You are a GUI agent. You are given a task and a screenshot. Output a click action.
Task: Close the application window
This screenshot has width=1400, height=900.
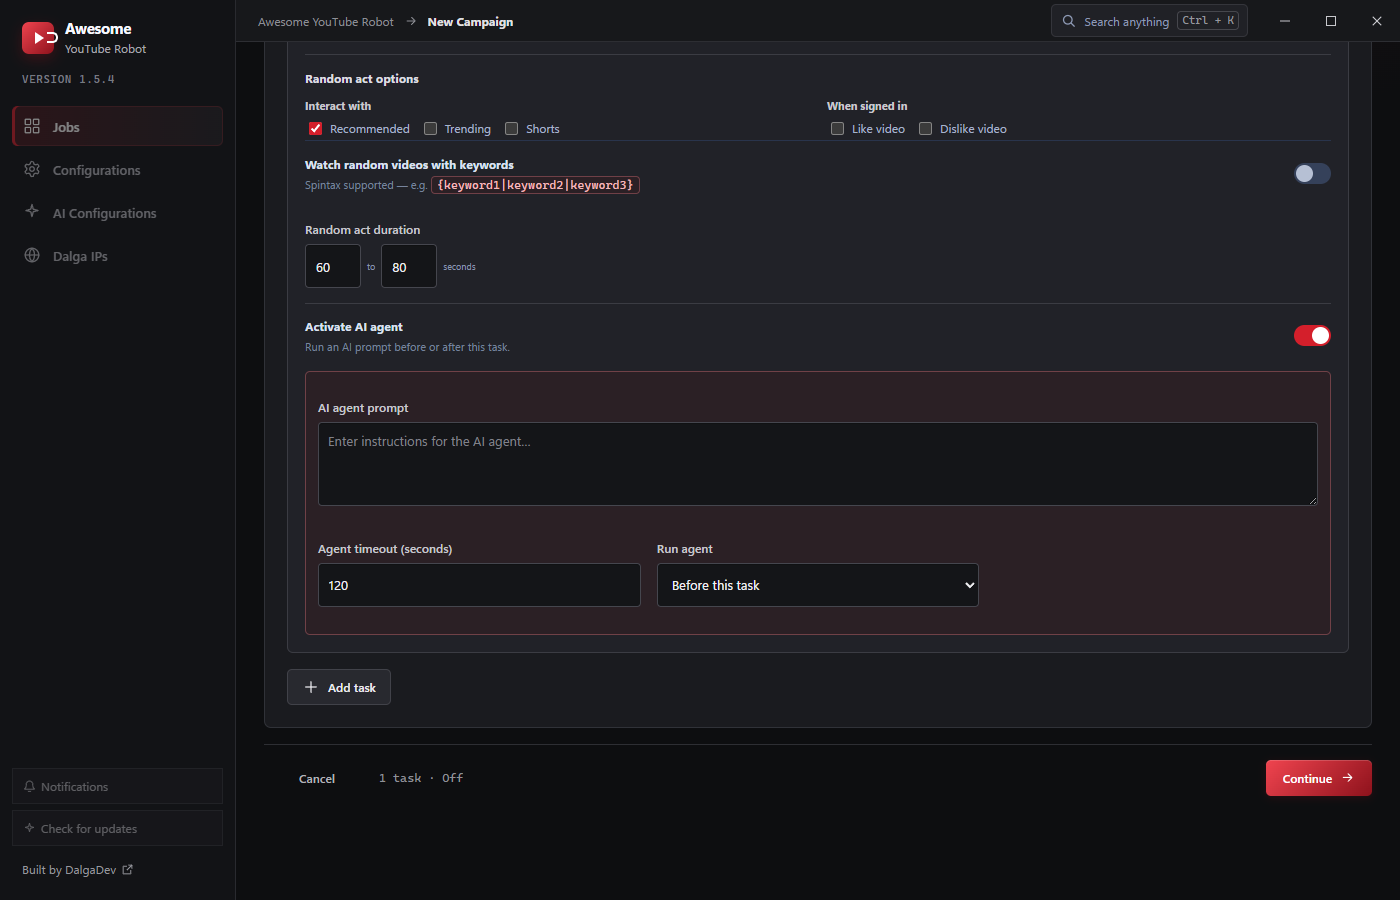point(1377,21)
